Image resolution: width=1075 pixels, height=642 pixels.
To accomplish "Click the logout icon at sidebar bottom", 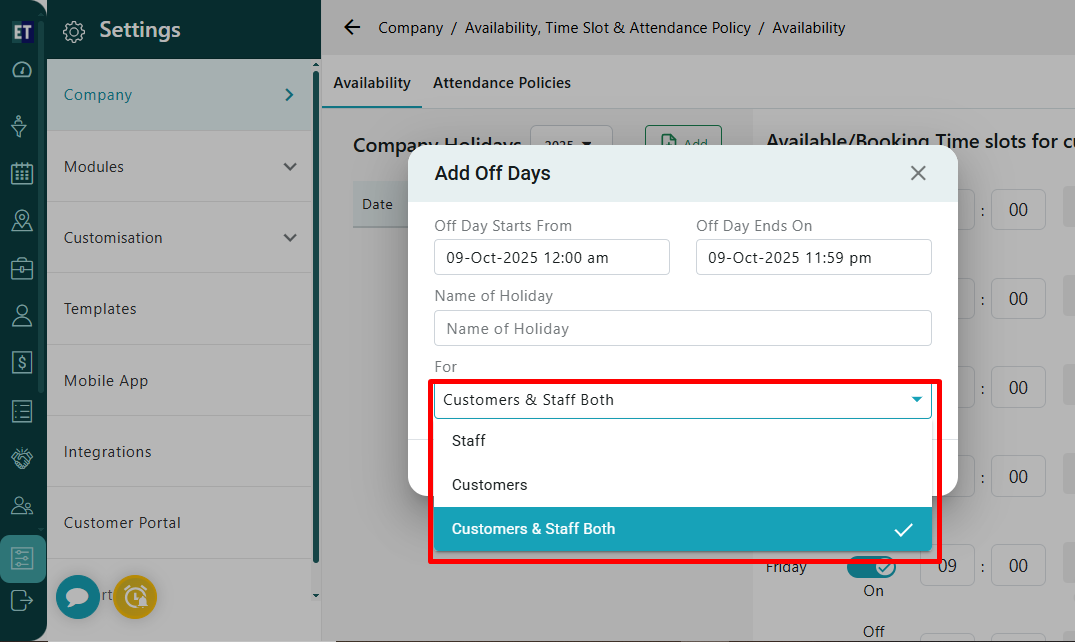I will click(x=22, y=600).
